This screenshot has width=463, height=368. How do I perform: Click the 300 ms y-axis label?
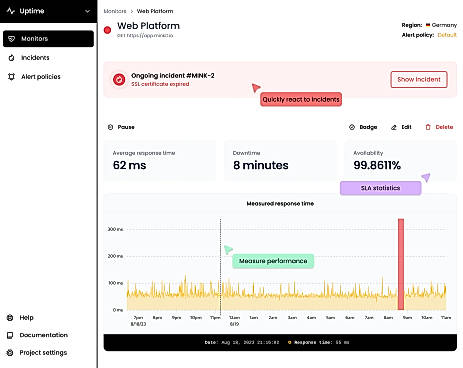(115, 229)
